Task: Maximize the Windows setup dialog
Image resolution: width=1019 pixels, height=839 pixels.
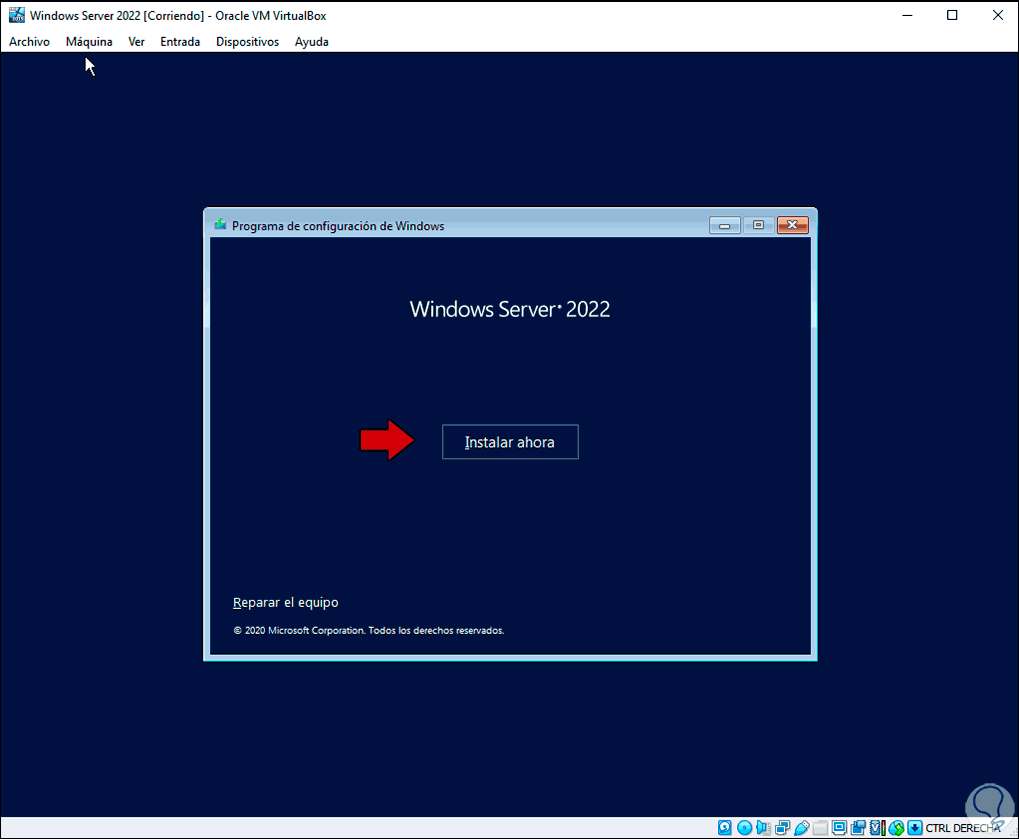Action: (x=758, y=225)
